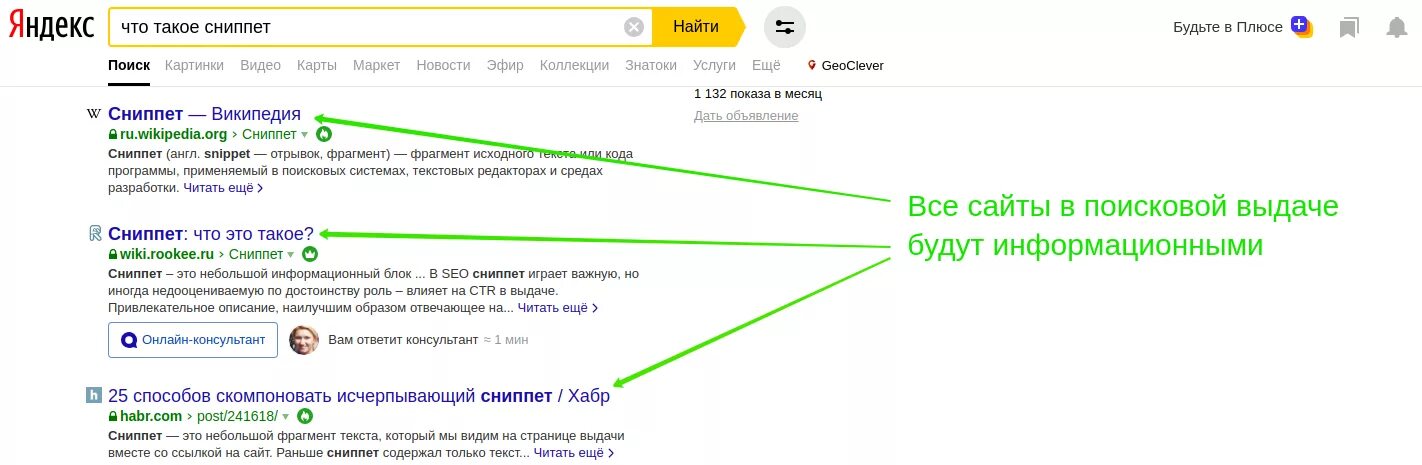
Task: Click 'Вам ответит консультант' text
Action: [x=403, y=340]
